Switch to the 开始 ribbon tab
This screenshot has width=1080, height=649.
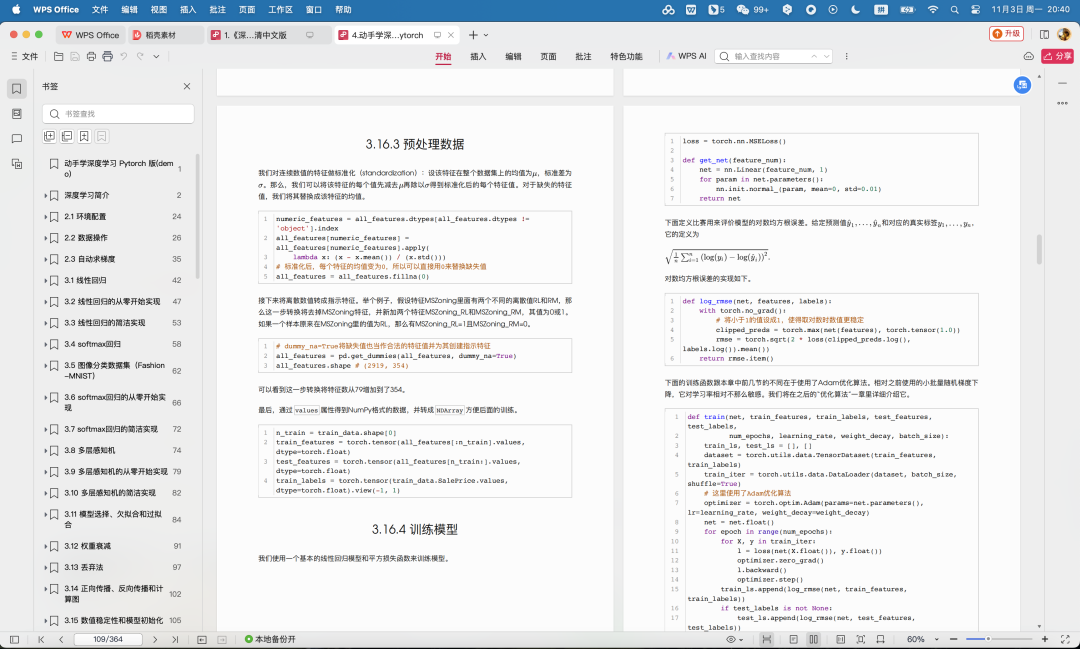pos(443,56)
